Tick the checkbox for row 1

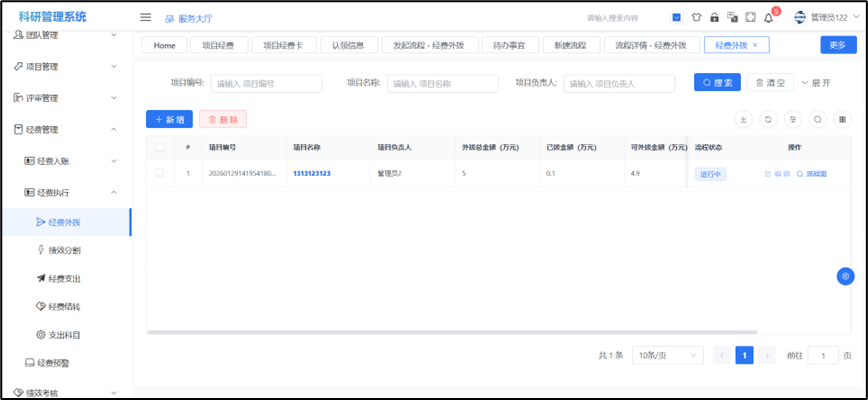coord(160,173)
